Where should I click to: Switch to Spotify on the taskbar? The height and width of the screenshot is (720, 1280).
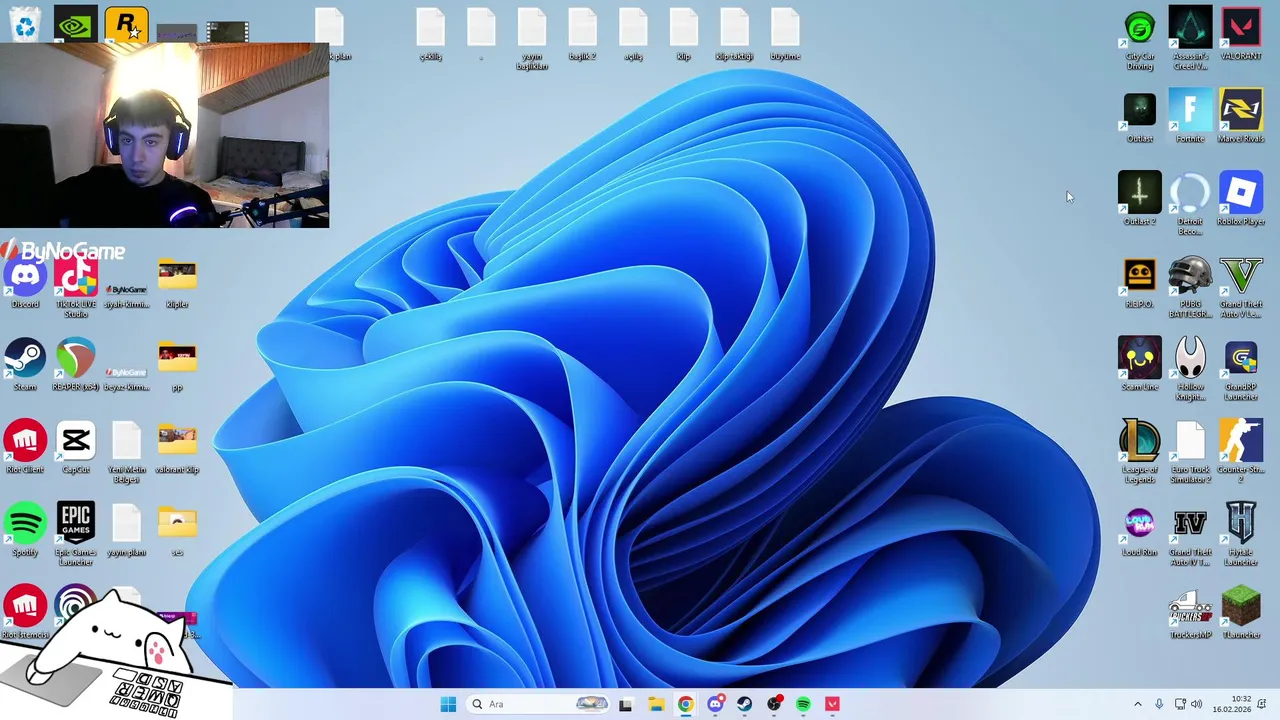coord(803,704)
